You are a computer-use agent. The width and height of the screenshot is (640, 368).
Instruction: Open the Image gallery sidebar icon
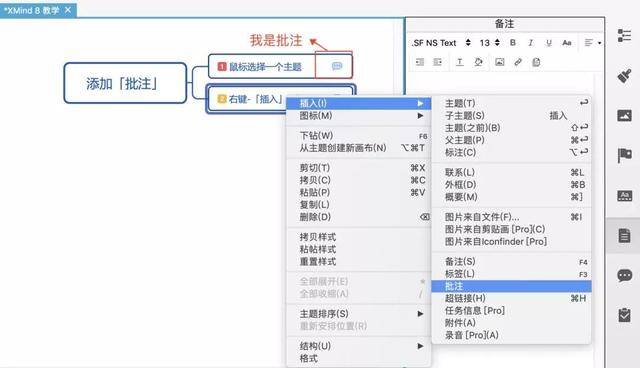pyautogui.click(x=624, y=116)
